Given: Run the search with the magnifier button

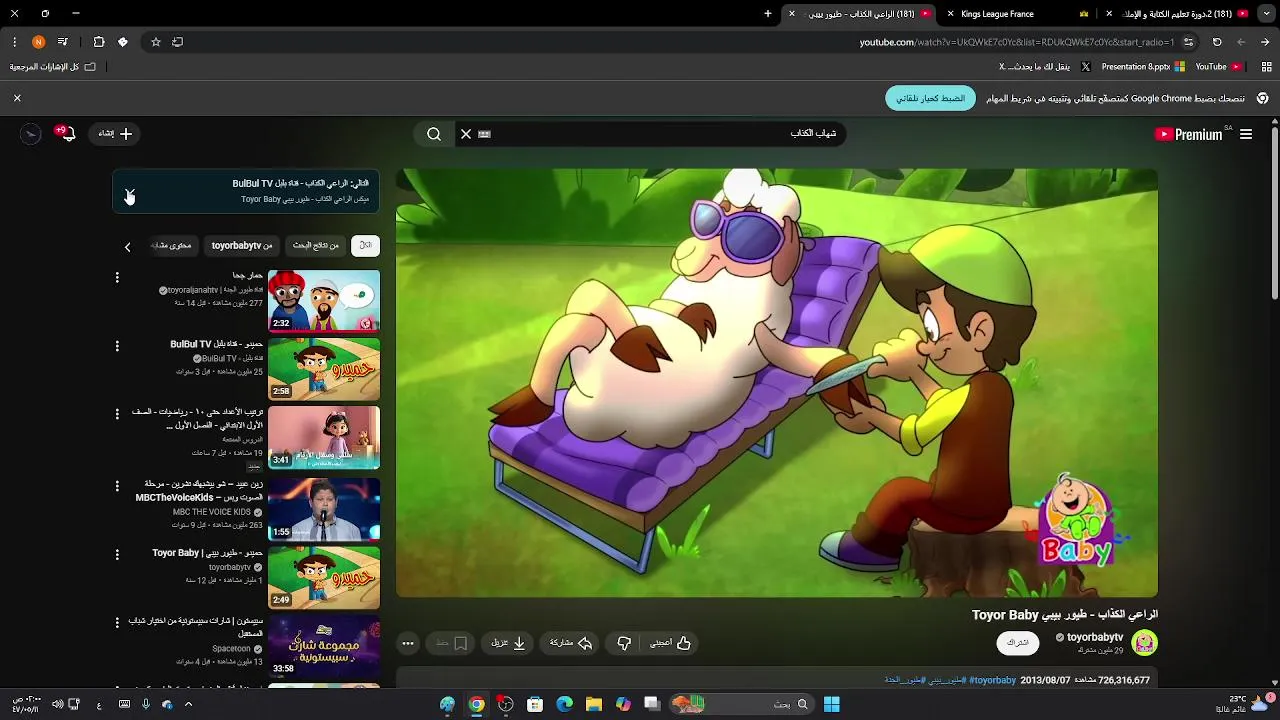Looking at the screenshot, I should [434, 134].
